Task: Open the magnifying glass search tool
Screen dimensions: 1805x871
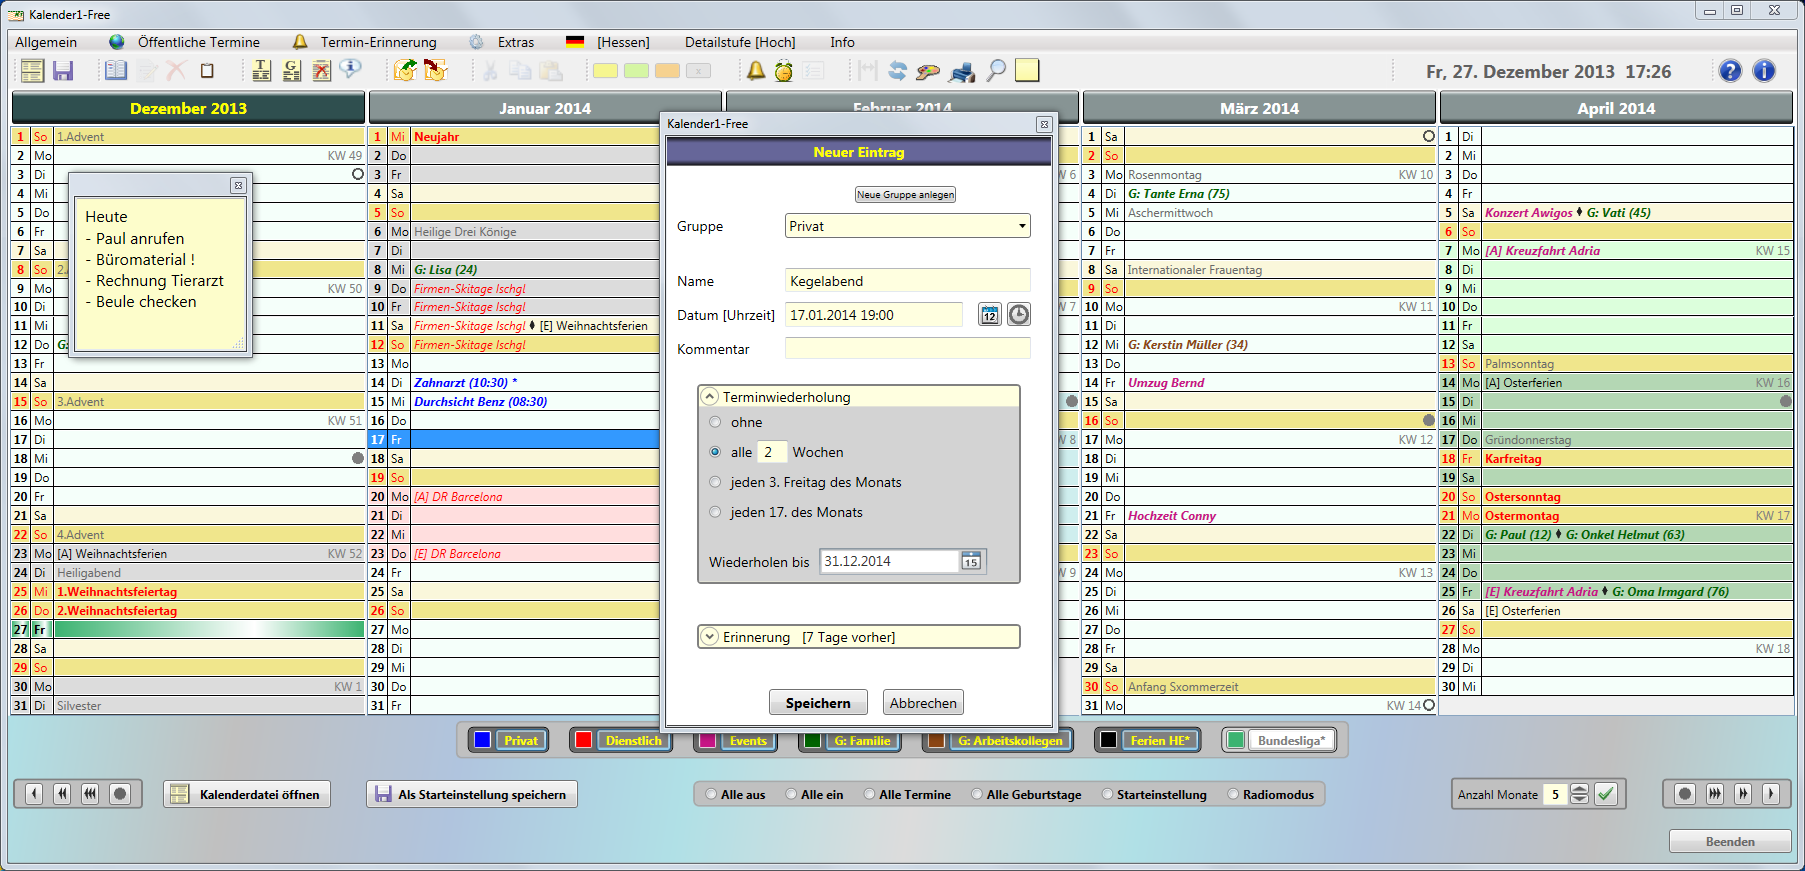Action: click(996, 71)
